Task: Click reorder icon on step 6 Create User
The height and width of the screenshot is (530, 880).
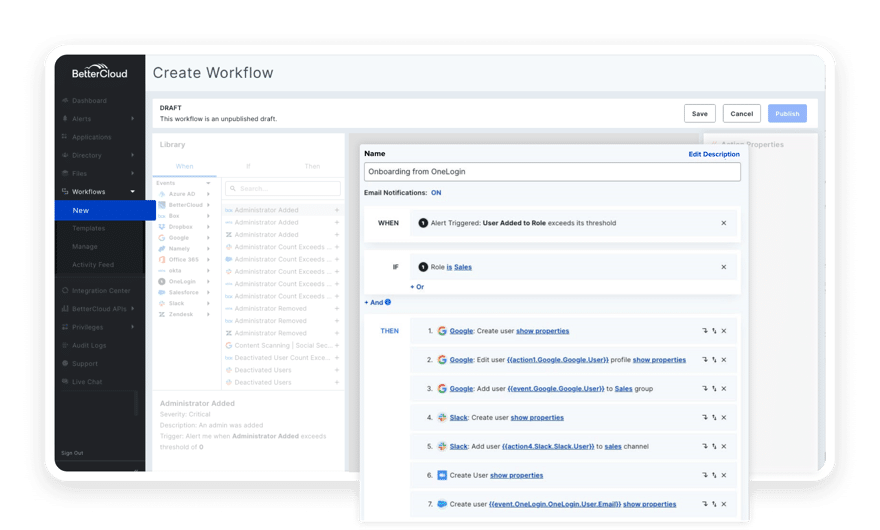Action: coord(714,476)
